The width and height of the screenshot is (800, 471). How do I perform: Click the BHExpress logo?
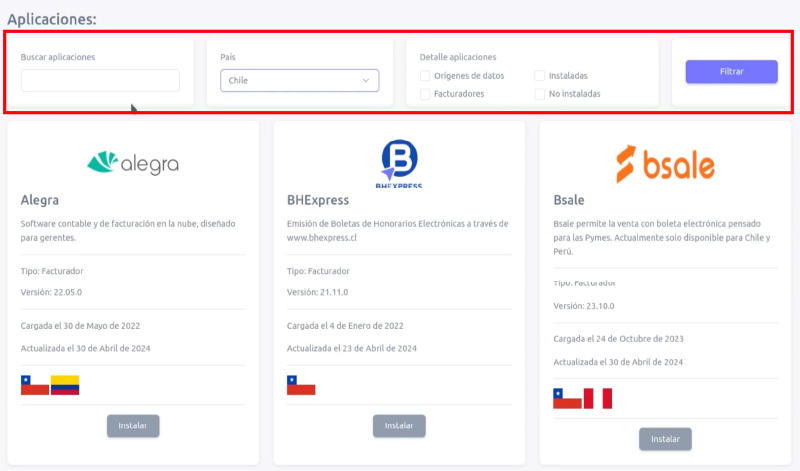[x=399, y=163]
